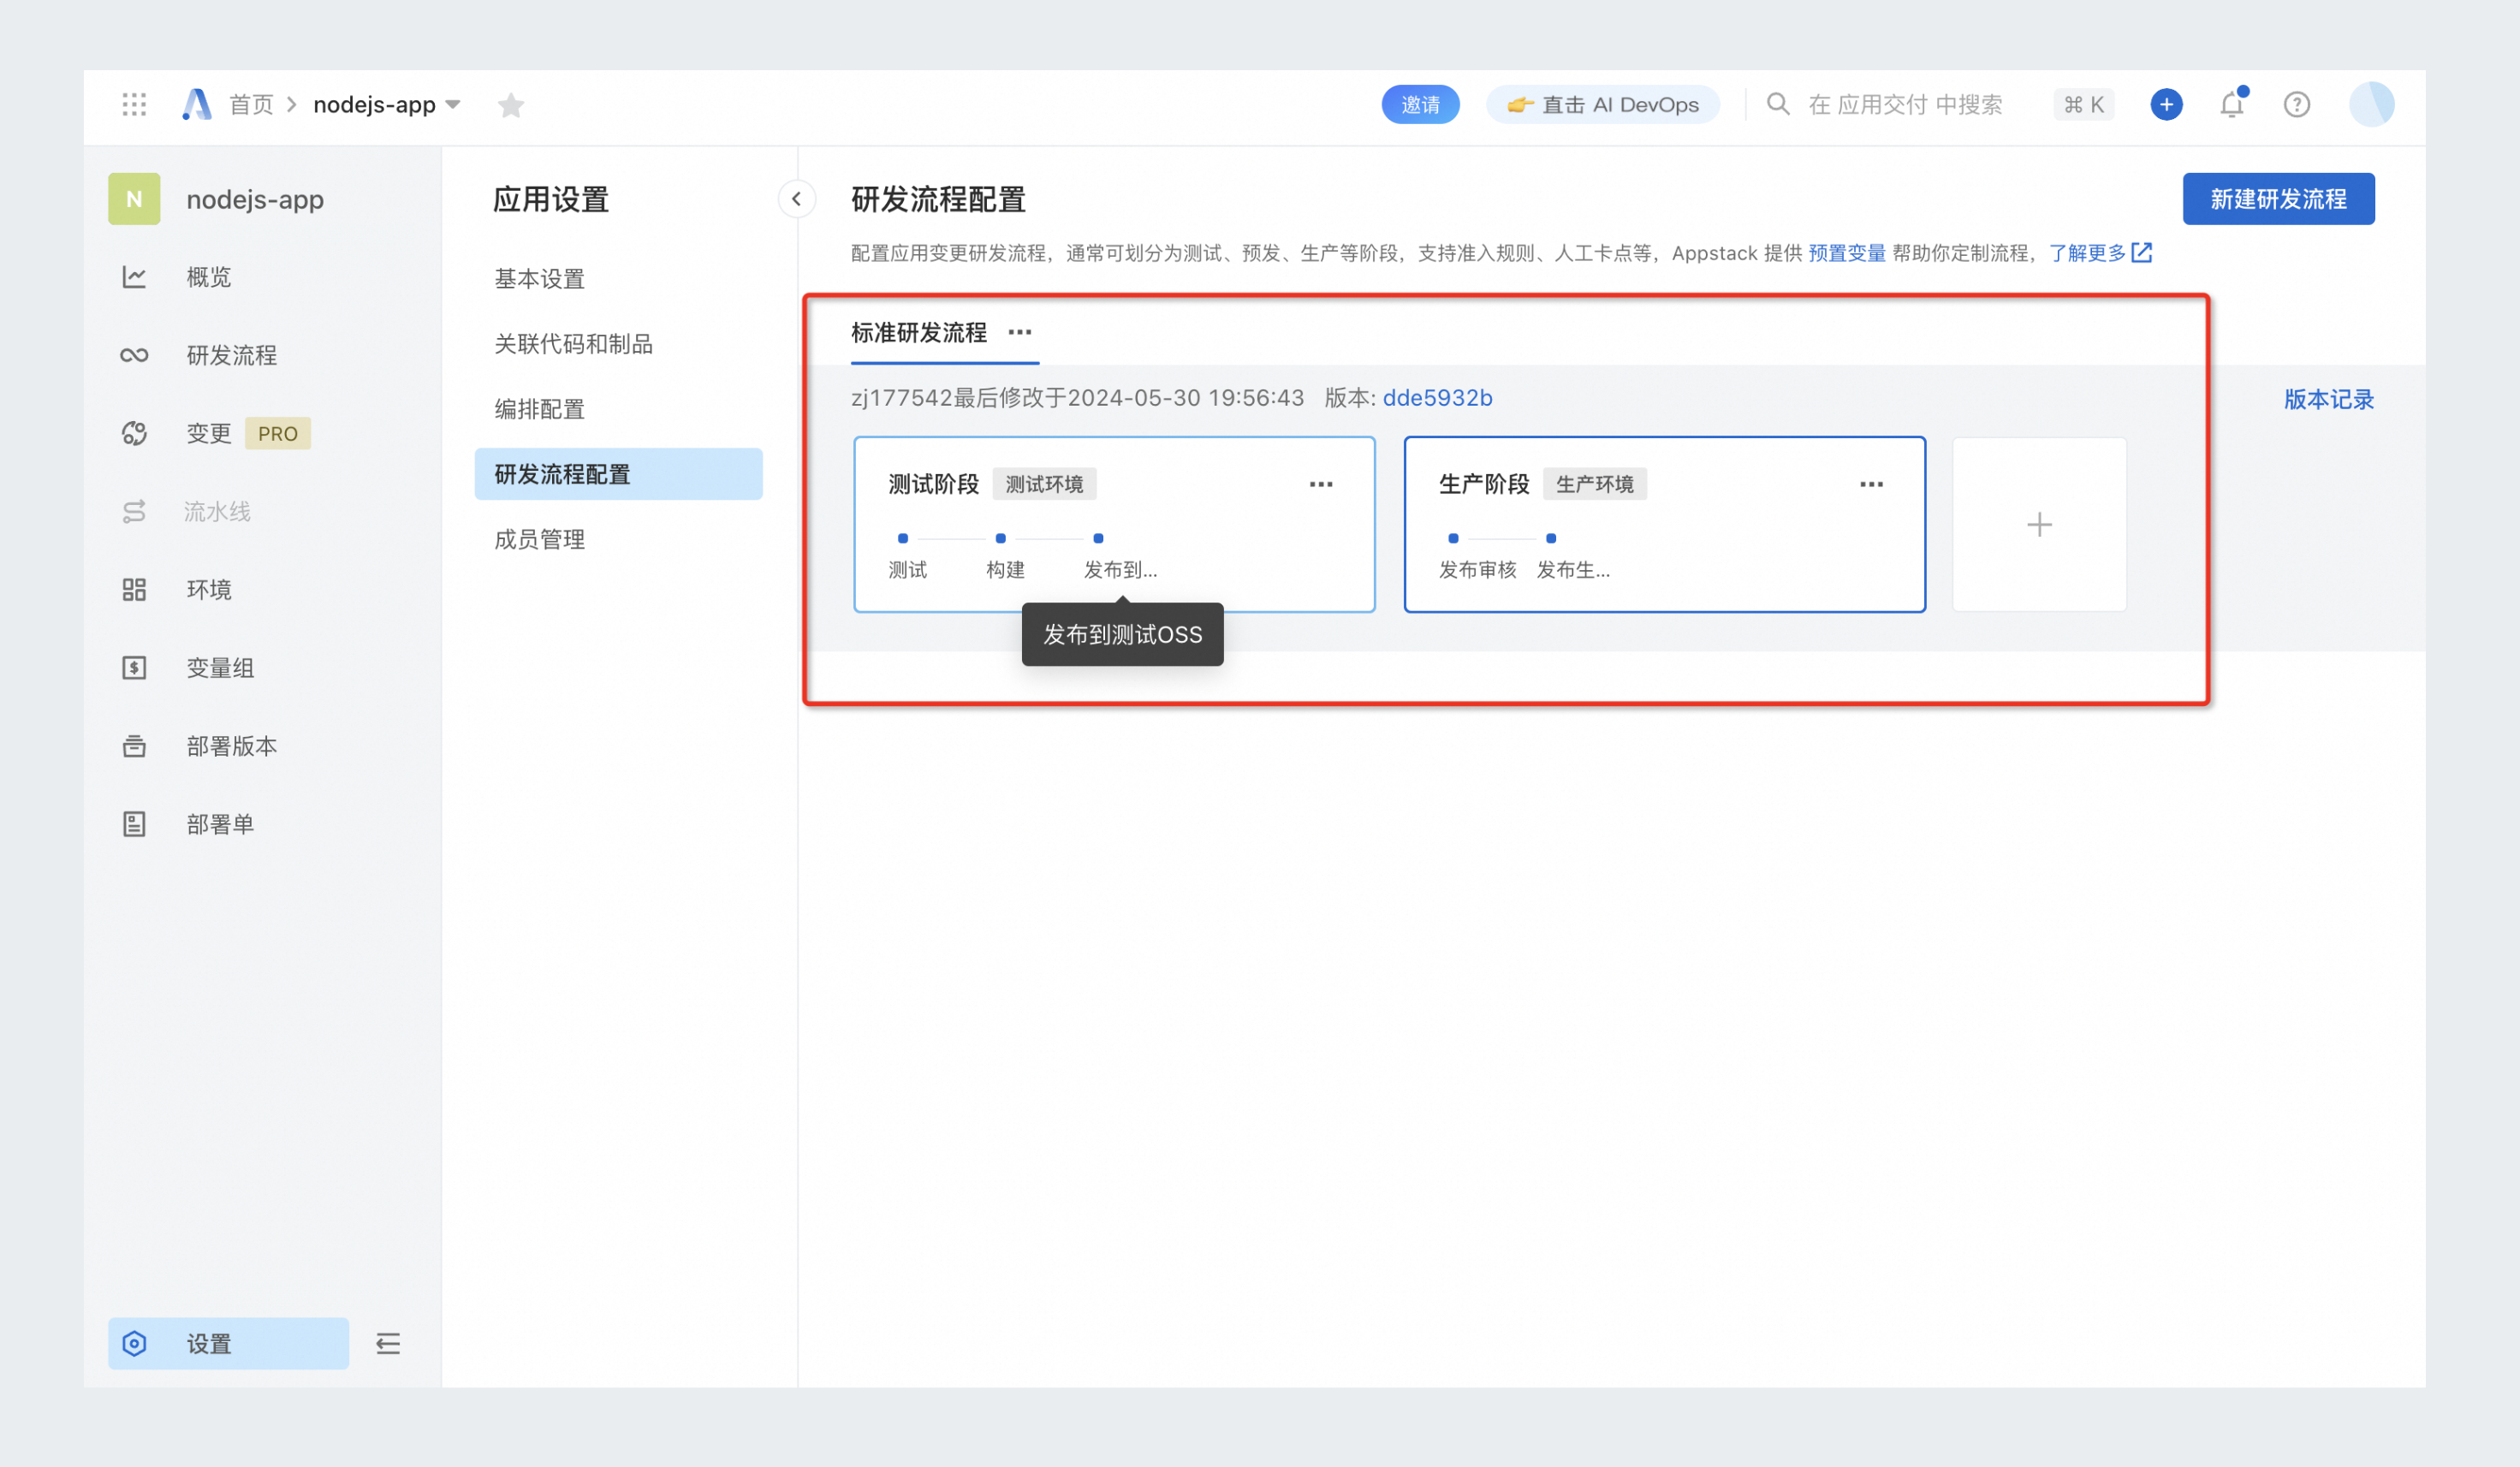
Task: Open the 了解更多 external link
Action: tap(2100, 253)
